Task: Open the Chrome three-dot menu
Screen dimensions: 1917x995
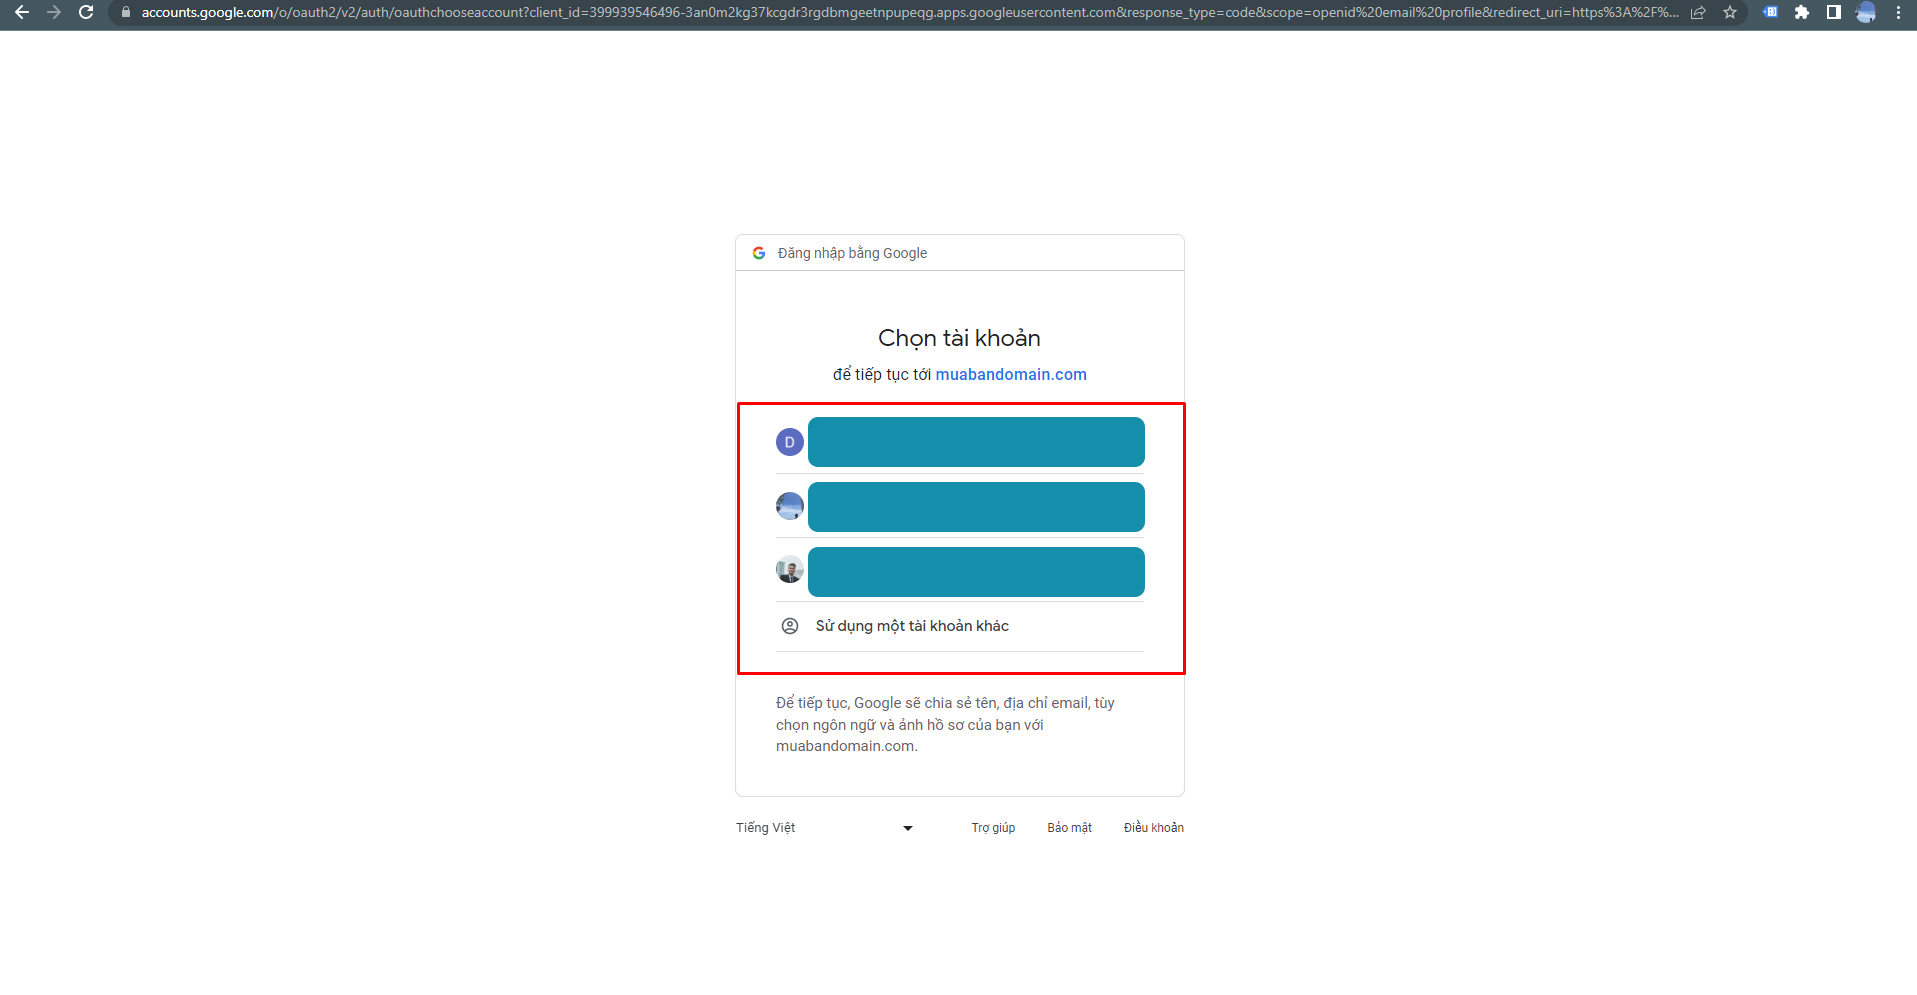Action: [x=1898, y=13]
